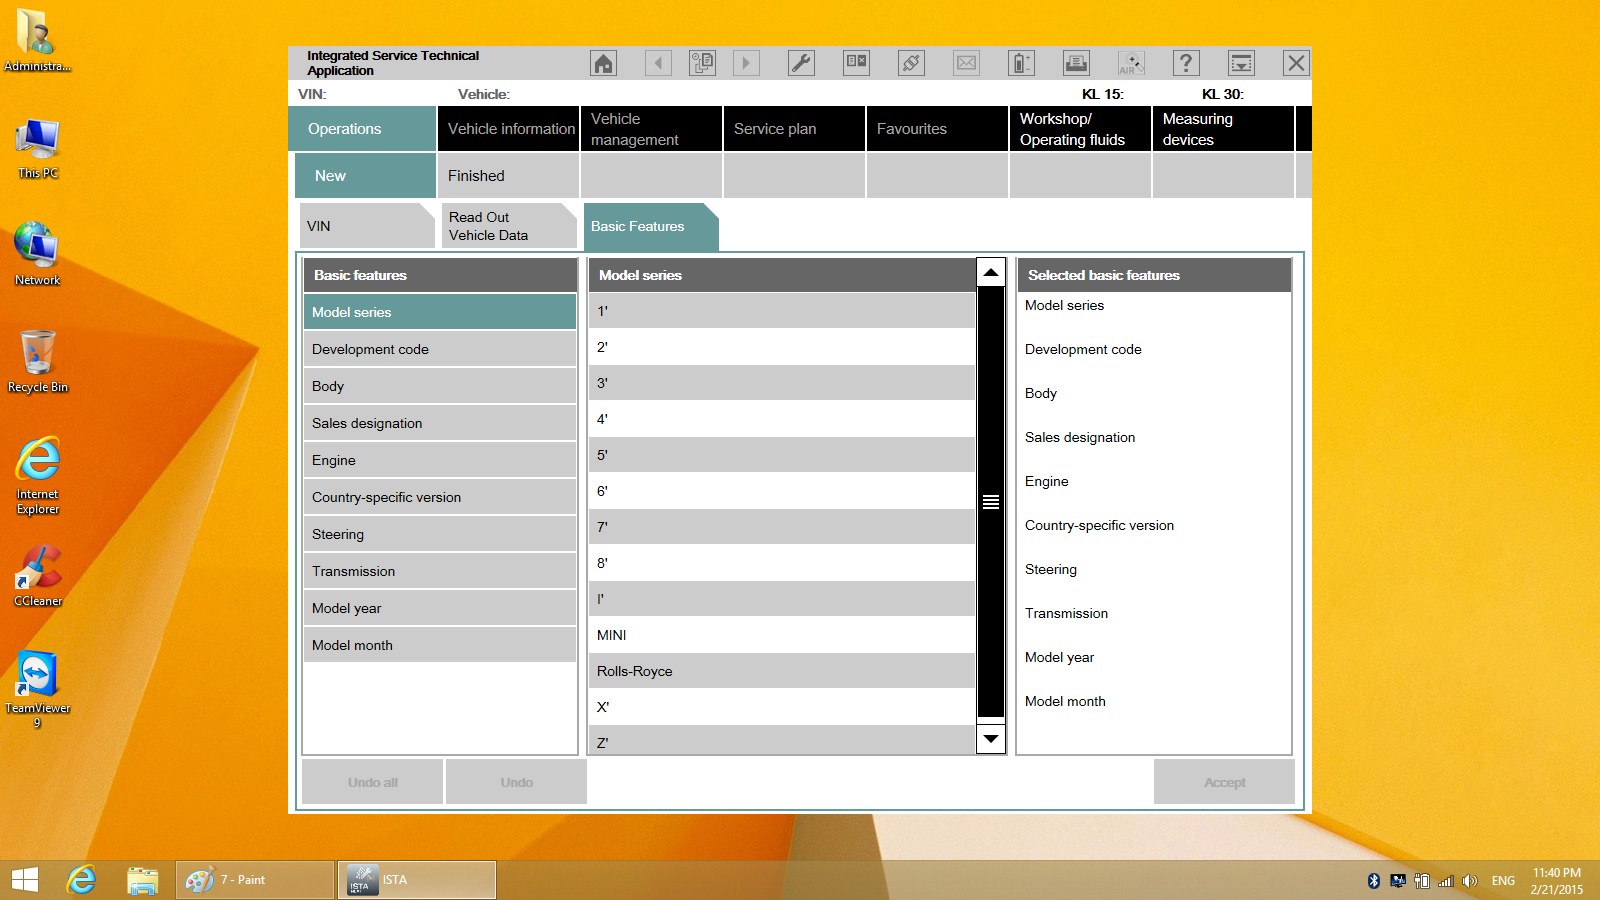Screen dimensions: 1600x900
Task: Select Development code in Basic features list
Action: point(440,349)
